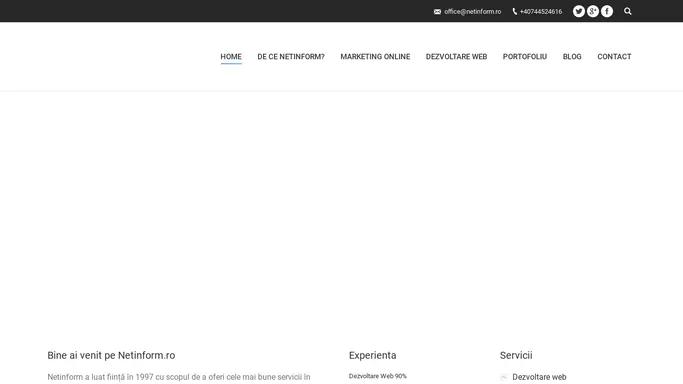683x384 pixels.
Task: Open the Contact menu item
Action: click(x=614, y=57)
